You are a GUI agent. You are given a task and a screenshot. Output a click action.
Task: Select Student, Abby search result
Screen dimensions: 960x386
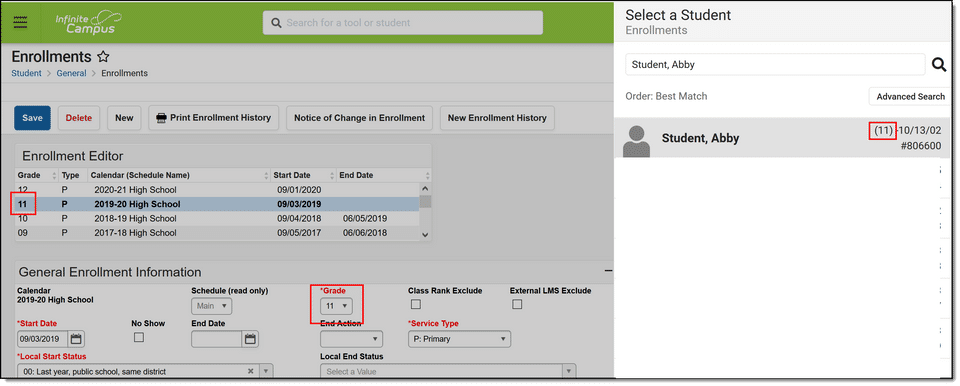click(782, 138)
